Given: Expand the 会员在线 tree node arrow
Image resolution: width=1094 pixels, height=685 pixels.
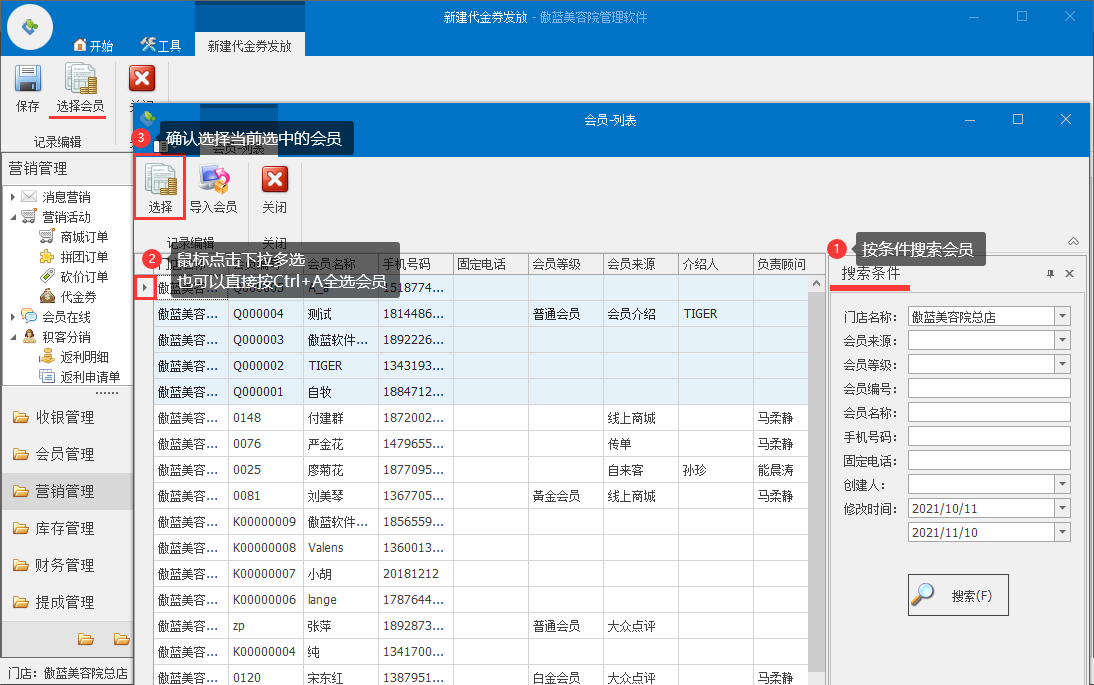Looking at the screenshot, I should [x=13, y=317].
